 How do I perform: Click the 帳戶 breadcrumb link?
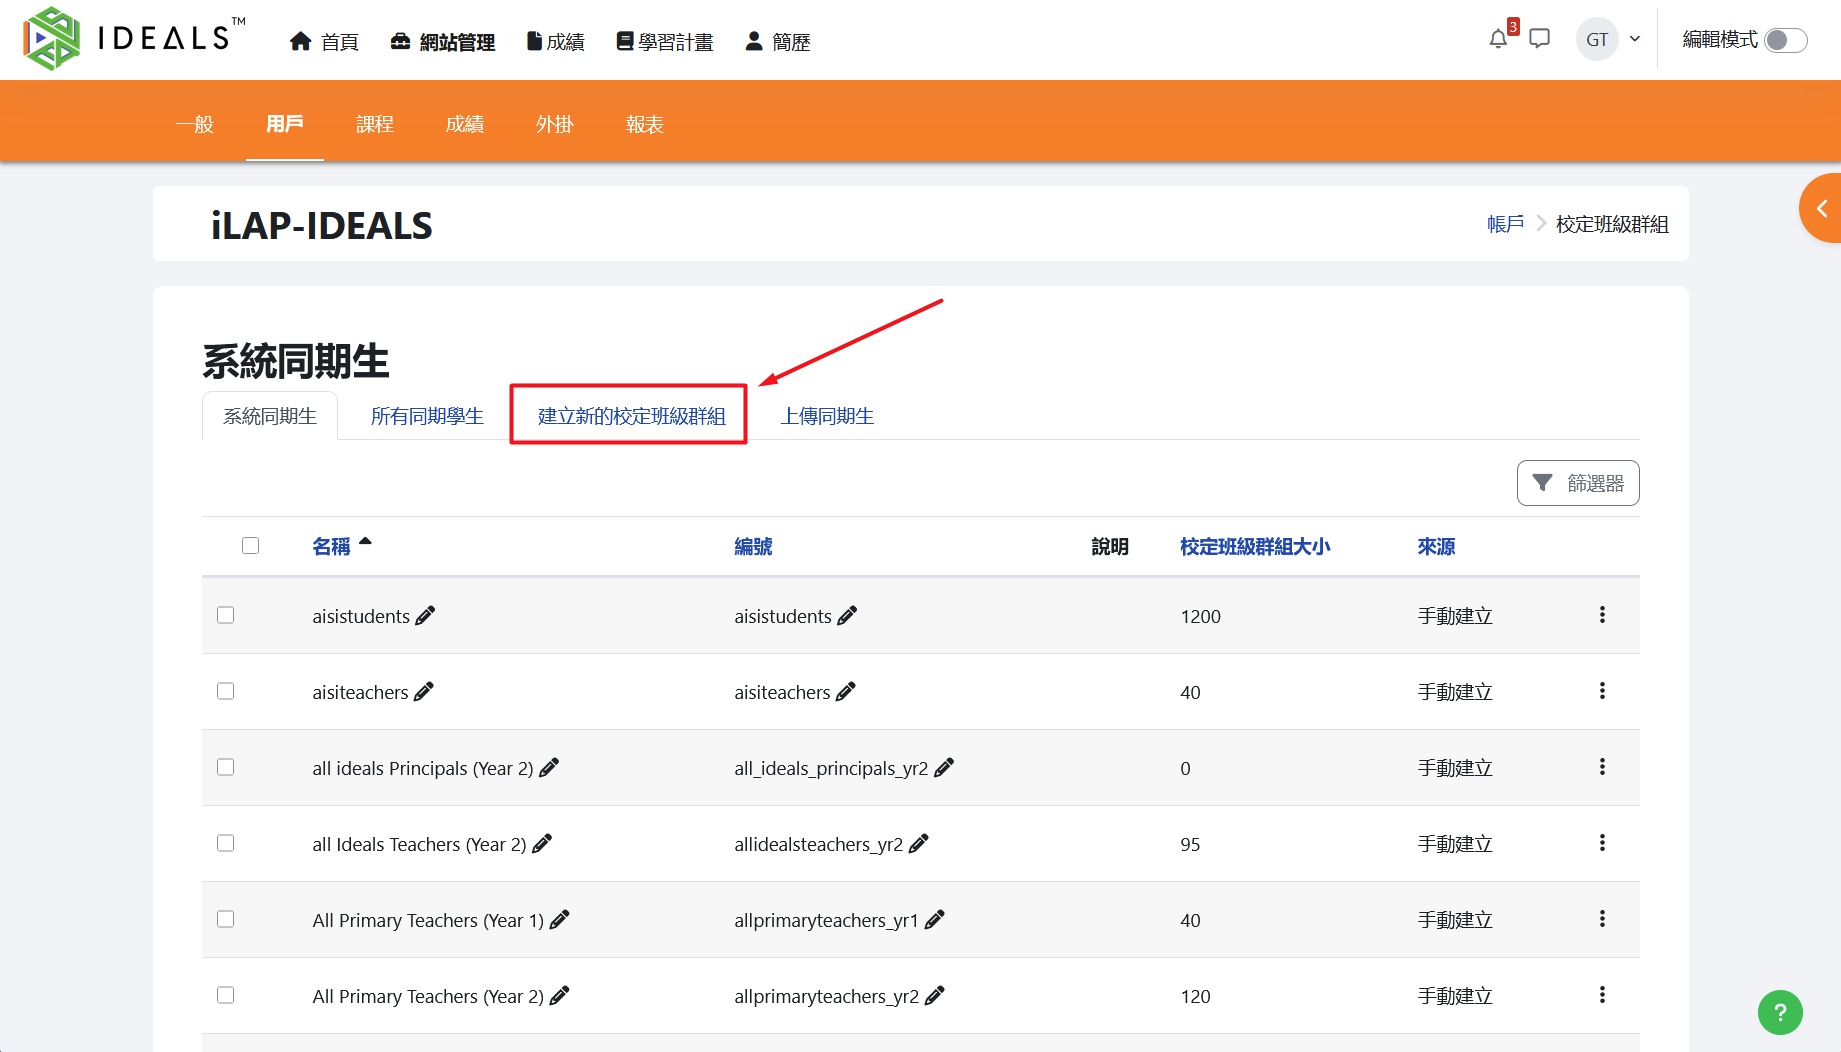(1505, 224)
